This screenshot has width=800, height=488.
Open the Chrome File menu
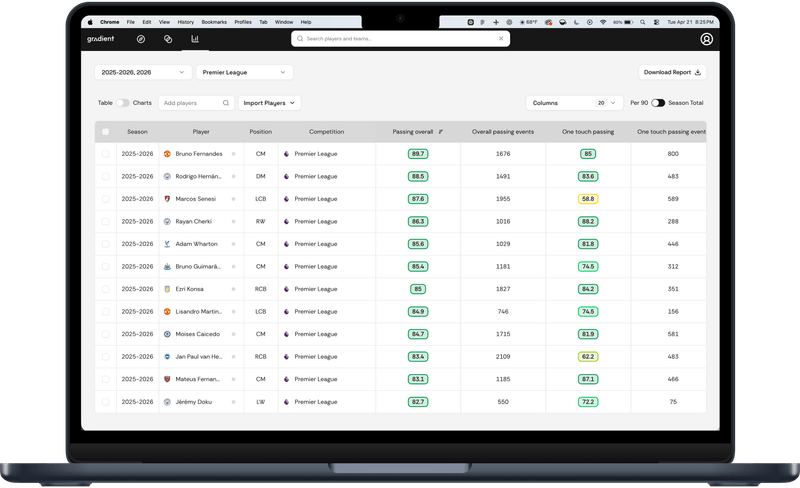[131, 22]
